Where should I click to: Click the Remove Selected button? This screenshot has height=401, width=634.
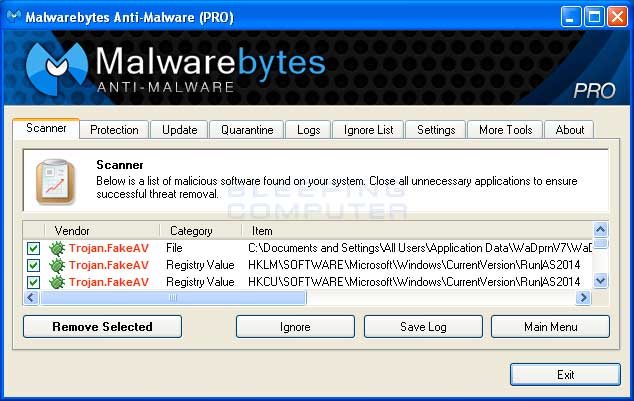click(102, 327)
